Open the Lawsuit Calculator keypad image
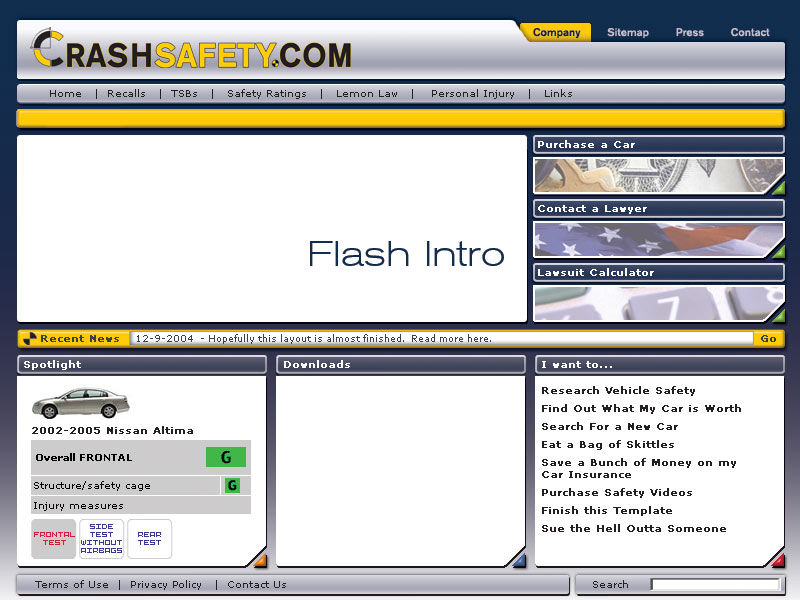 [659, 304]
